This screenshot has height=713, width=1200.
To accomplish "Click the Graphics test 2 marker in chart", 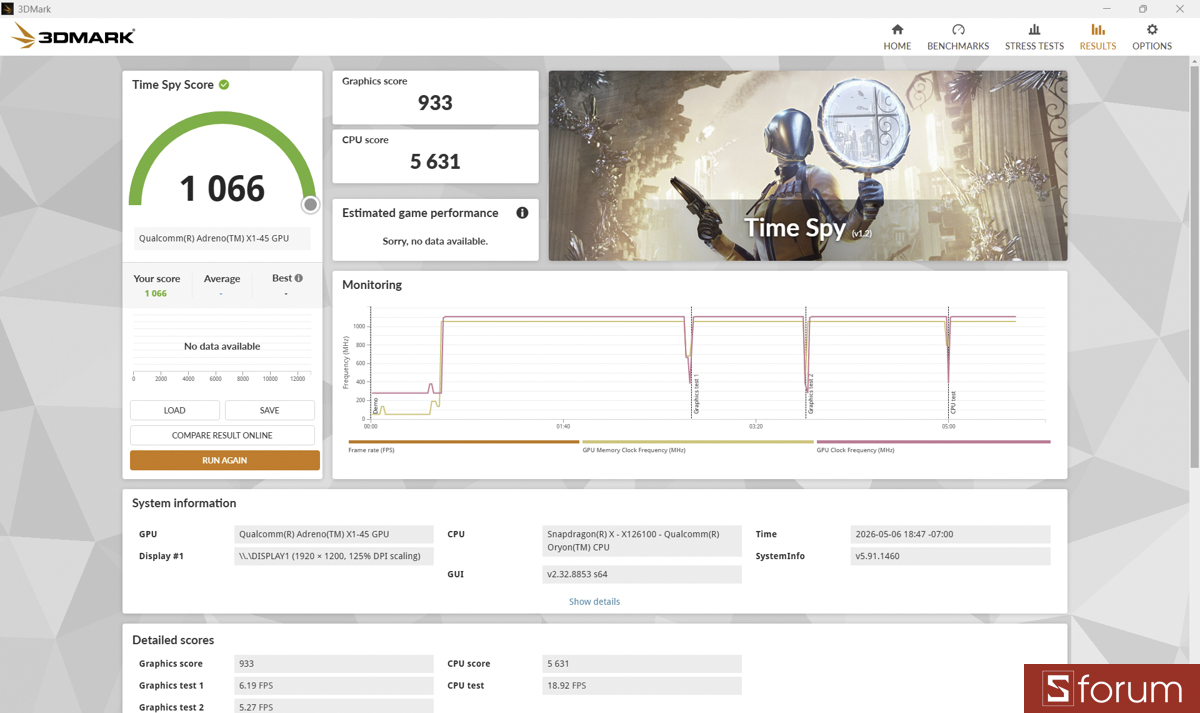I will point(810,394).
